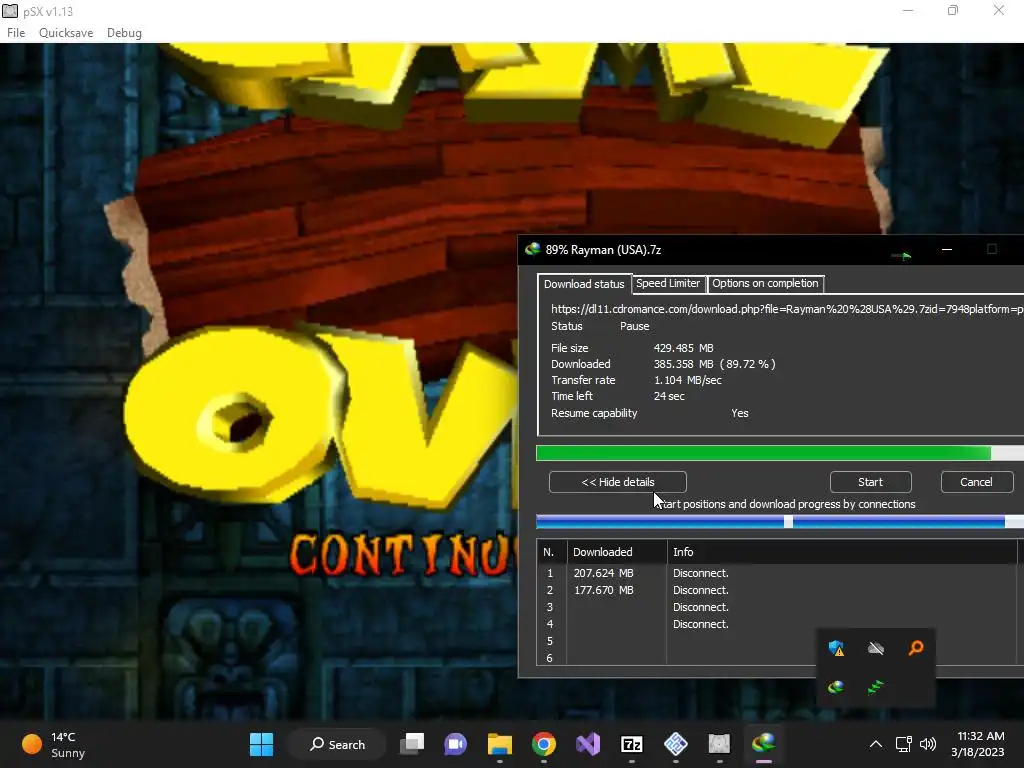The width and height of the screenshot is (1024, 768).
Task: Click the Resume capability Yes value
Action: click(740, 413)
